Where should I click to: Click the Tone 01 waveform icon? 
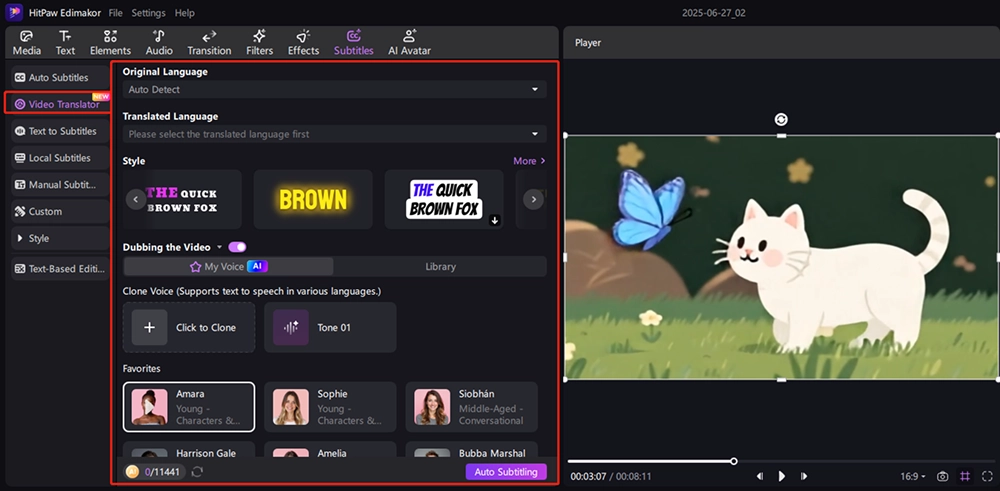pyautogui.click(x=291, y=327)
